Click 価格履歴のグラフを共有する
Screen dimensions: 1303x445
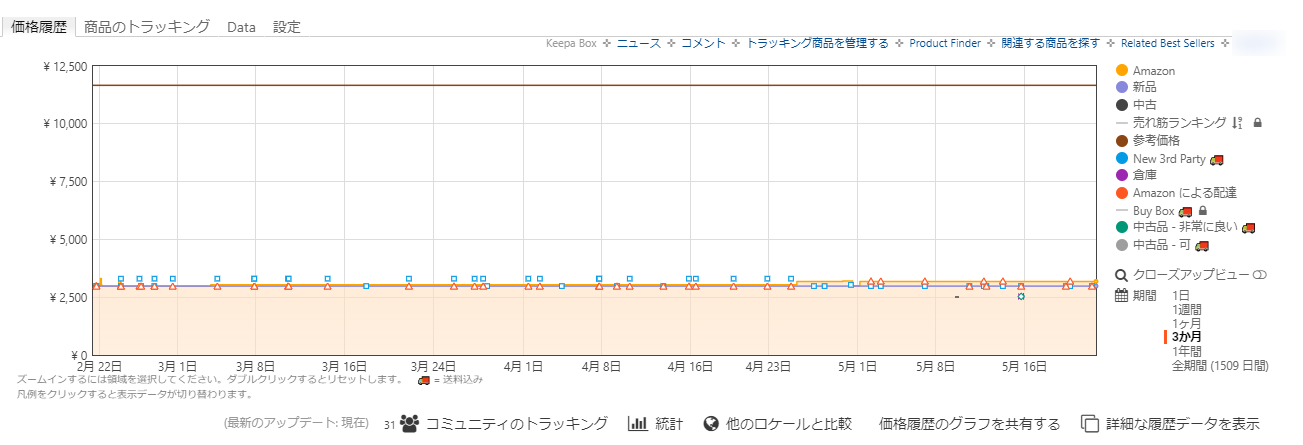pyautogui.click(x=968, y=424)
